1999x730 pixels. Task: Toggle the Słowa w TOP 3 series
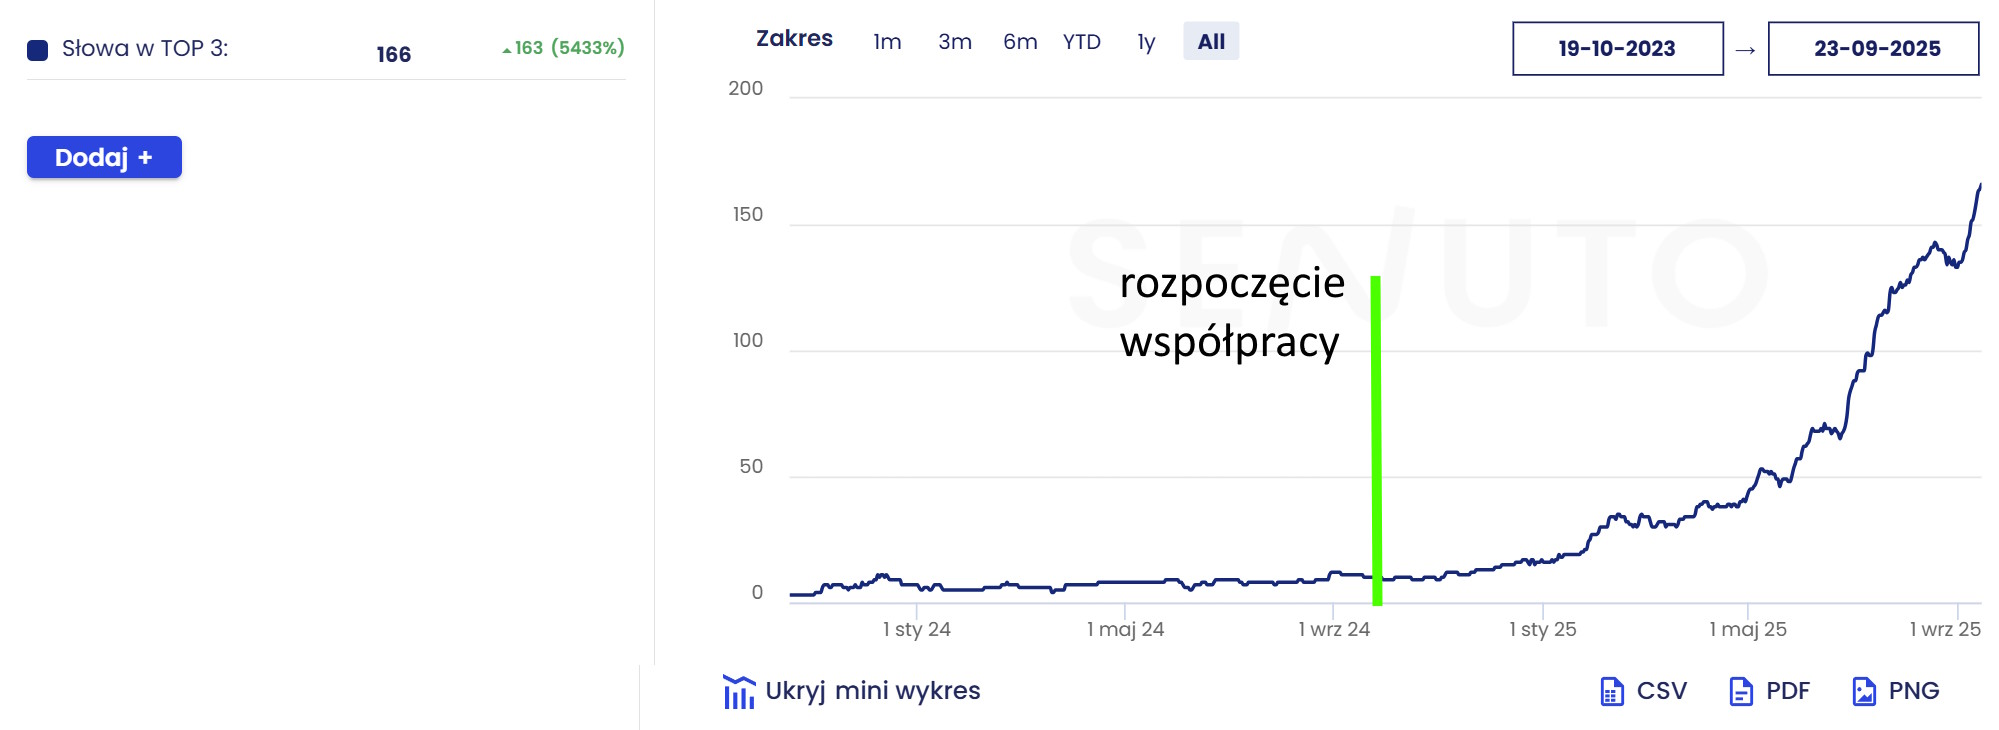click(x=145, y=48)
